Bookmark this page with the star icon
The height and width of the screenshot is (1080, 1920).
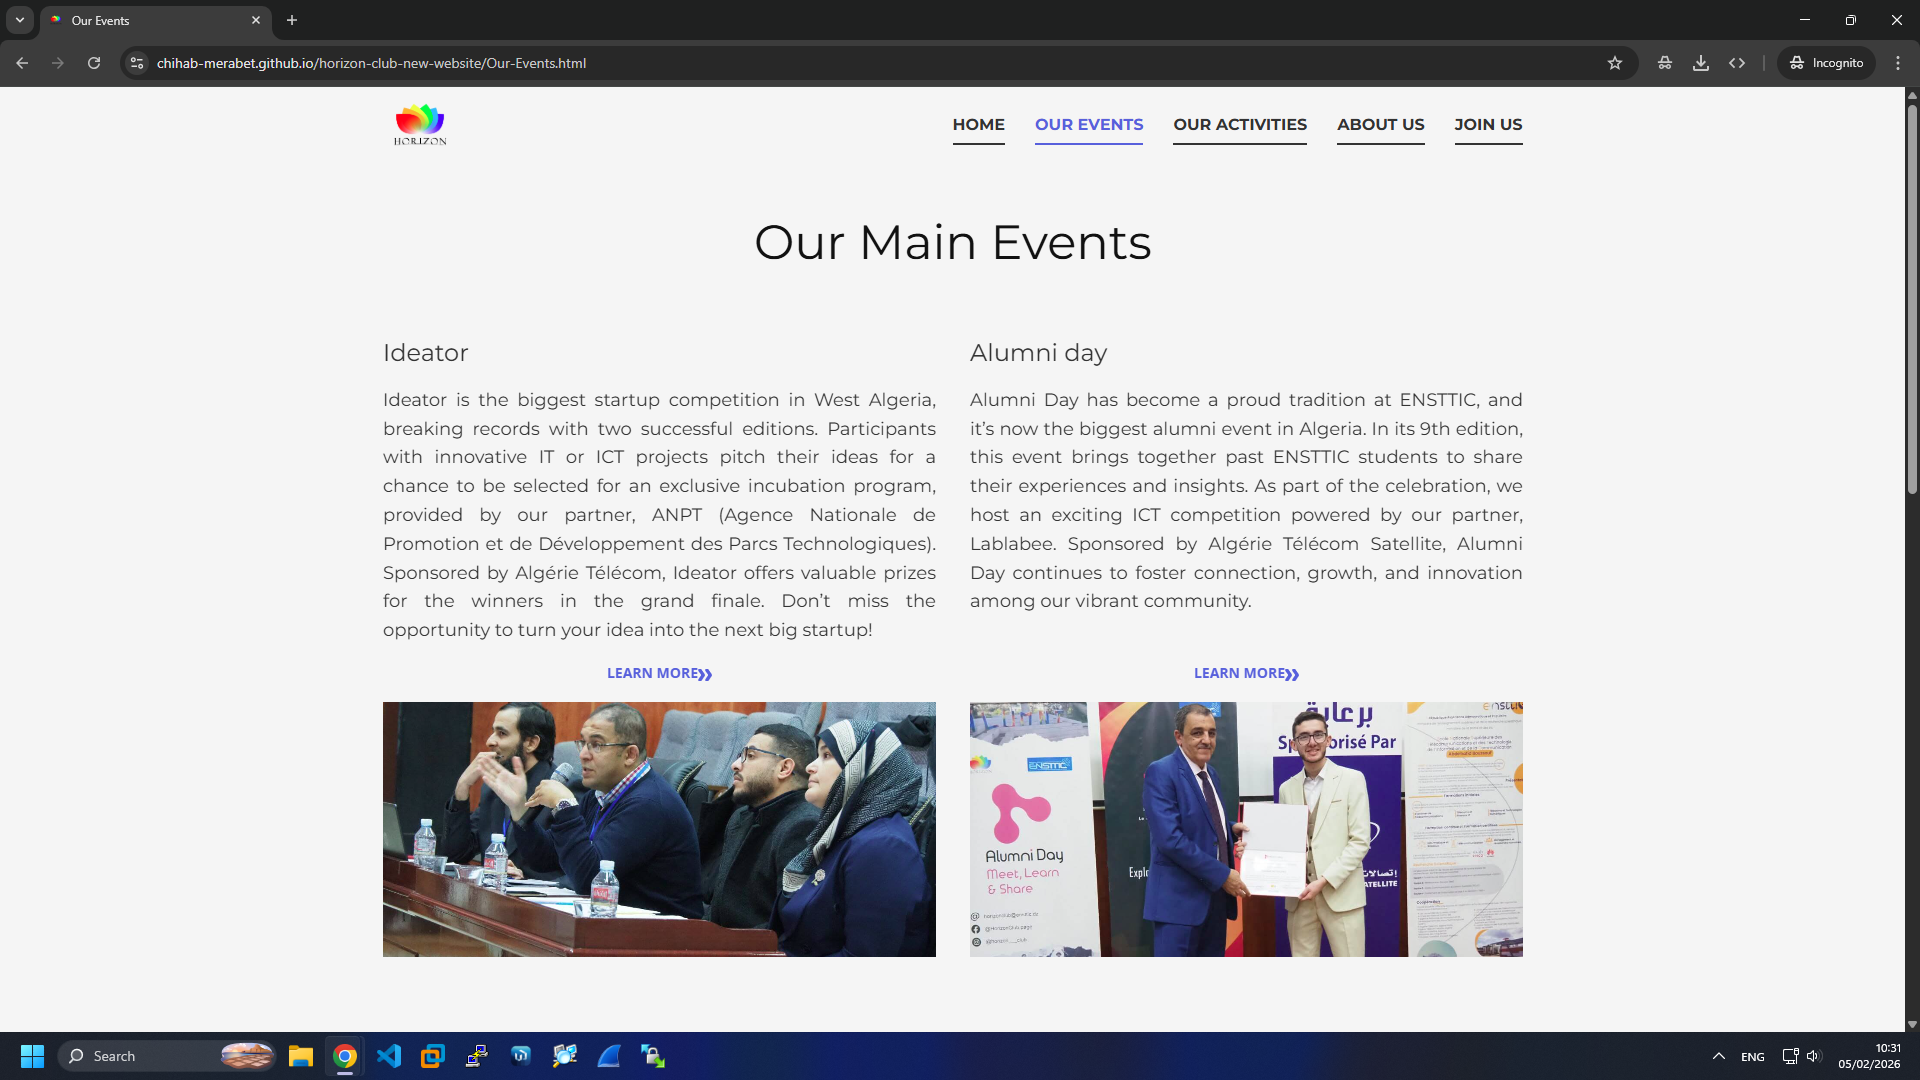(x=1616, y=62)
